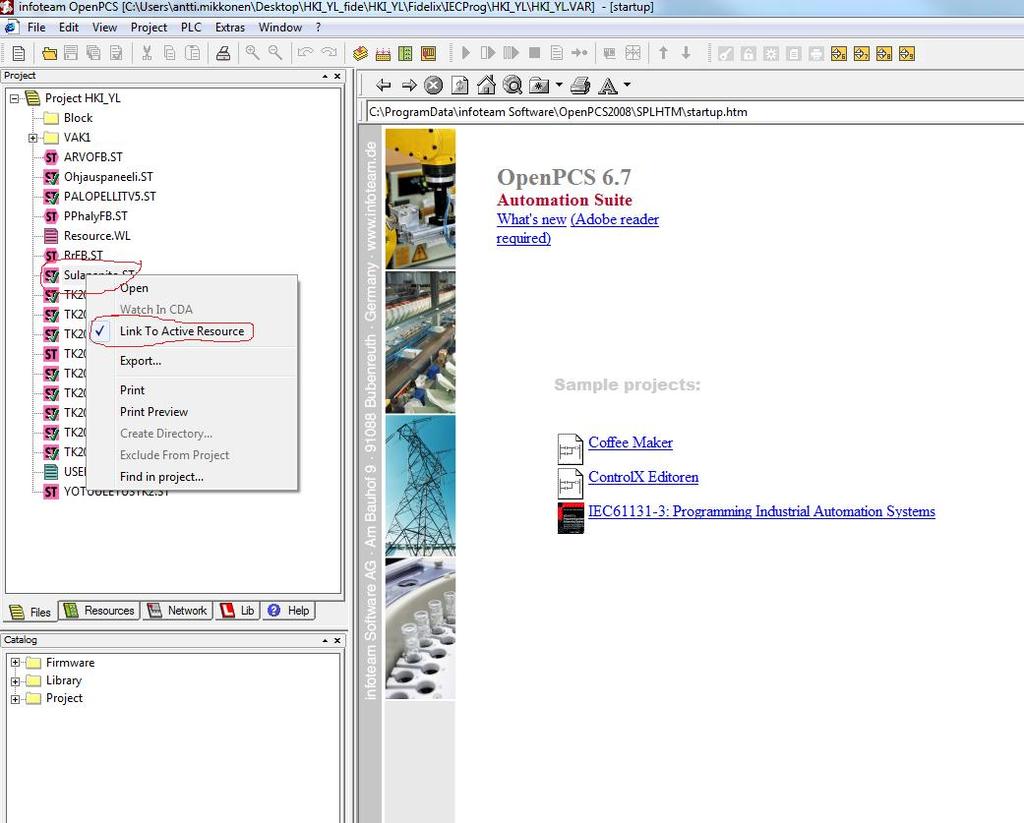The height and width of the screenshot is (823, 1024).
Task: Click the Catalog panel collapse arrow
Action: click(x=325, y=641)
